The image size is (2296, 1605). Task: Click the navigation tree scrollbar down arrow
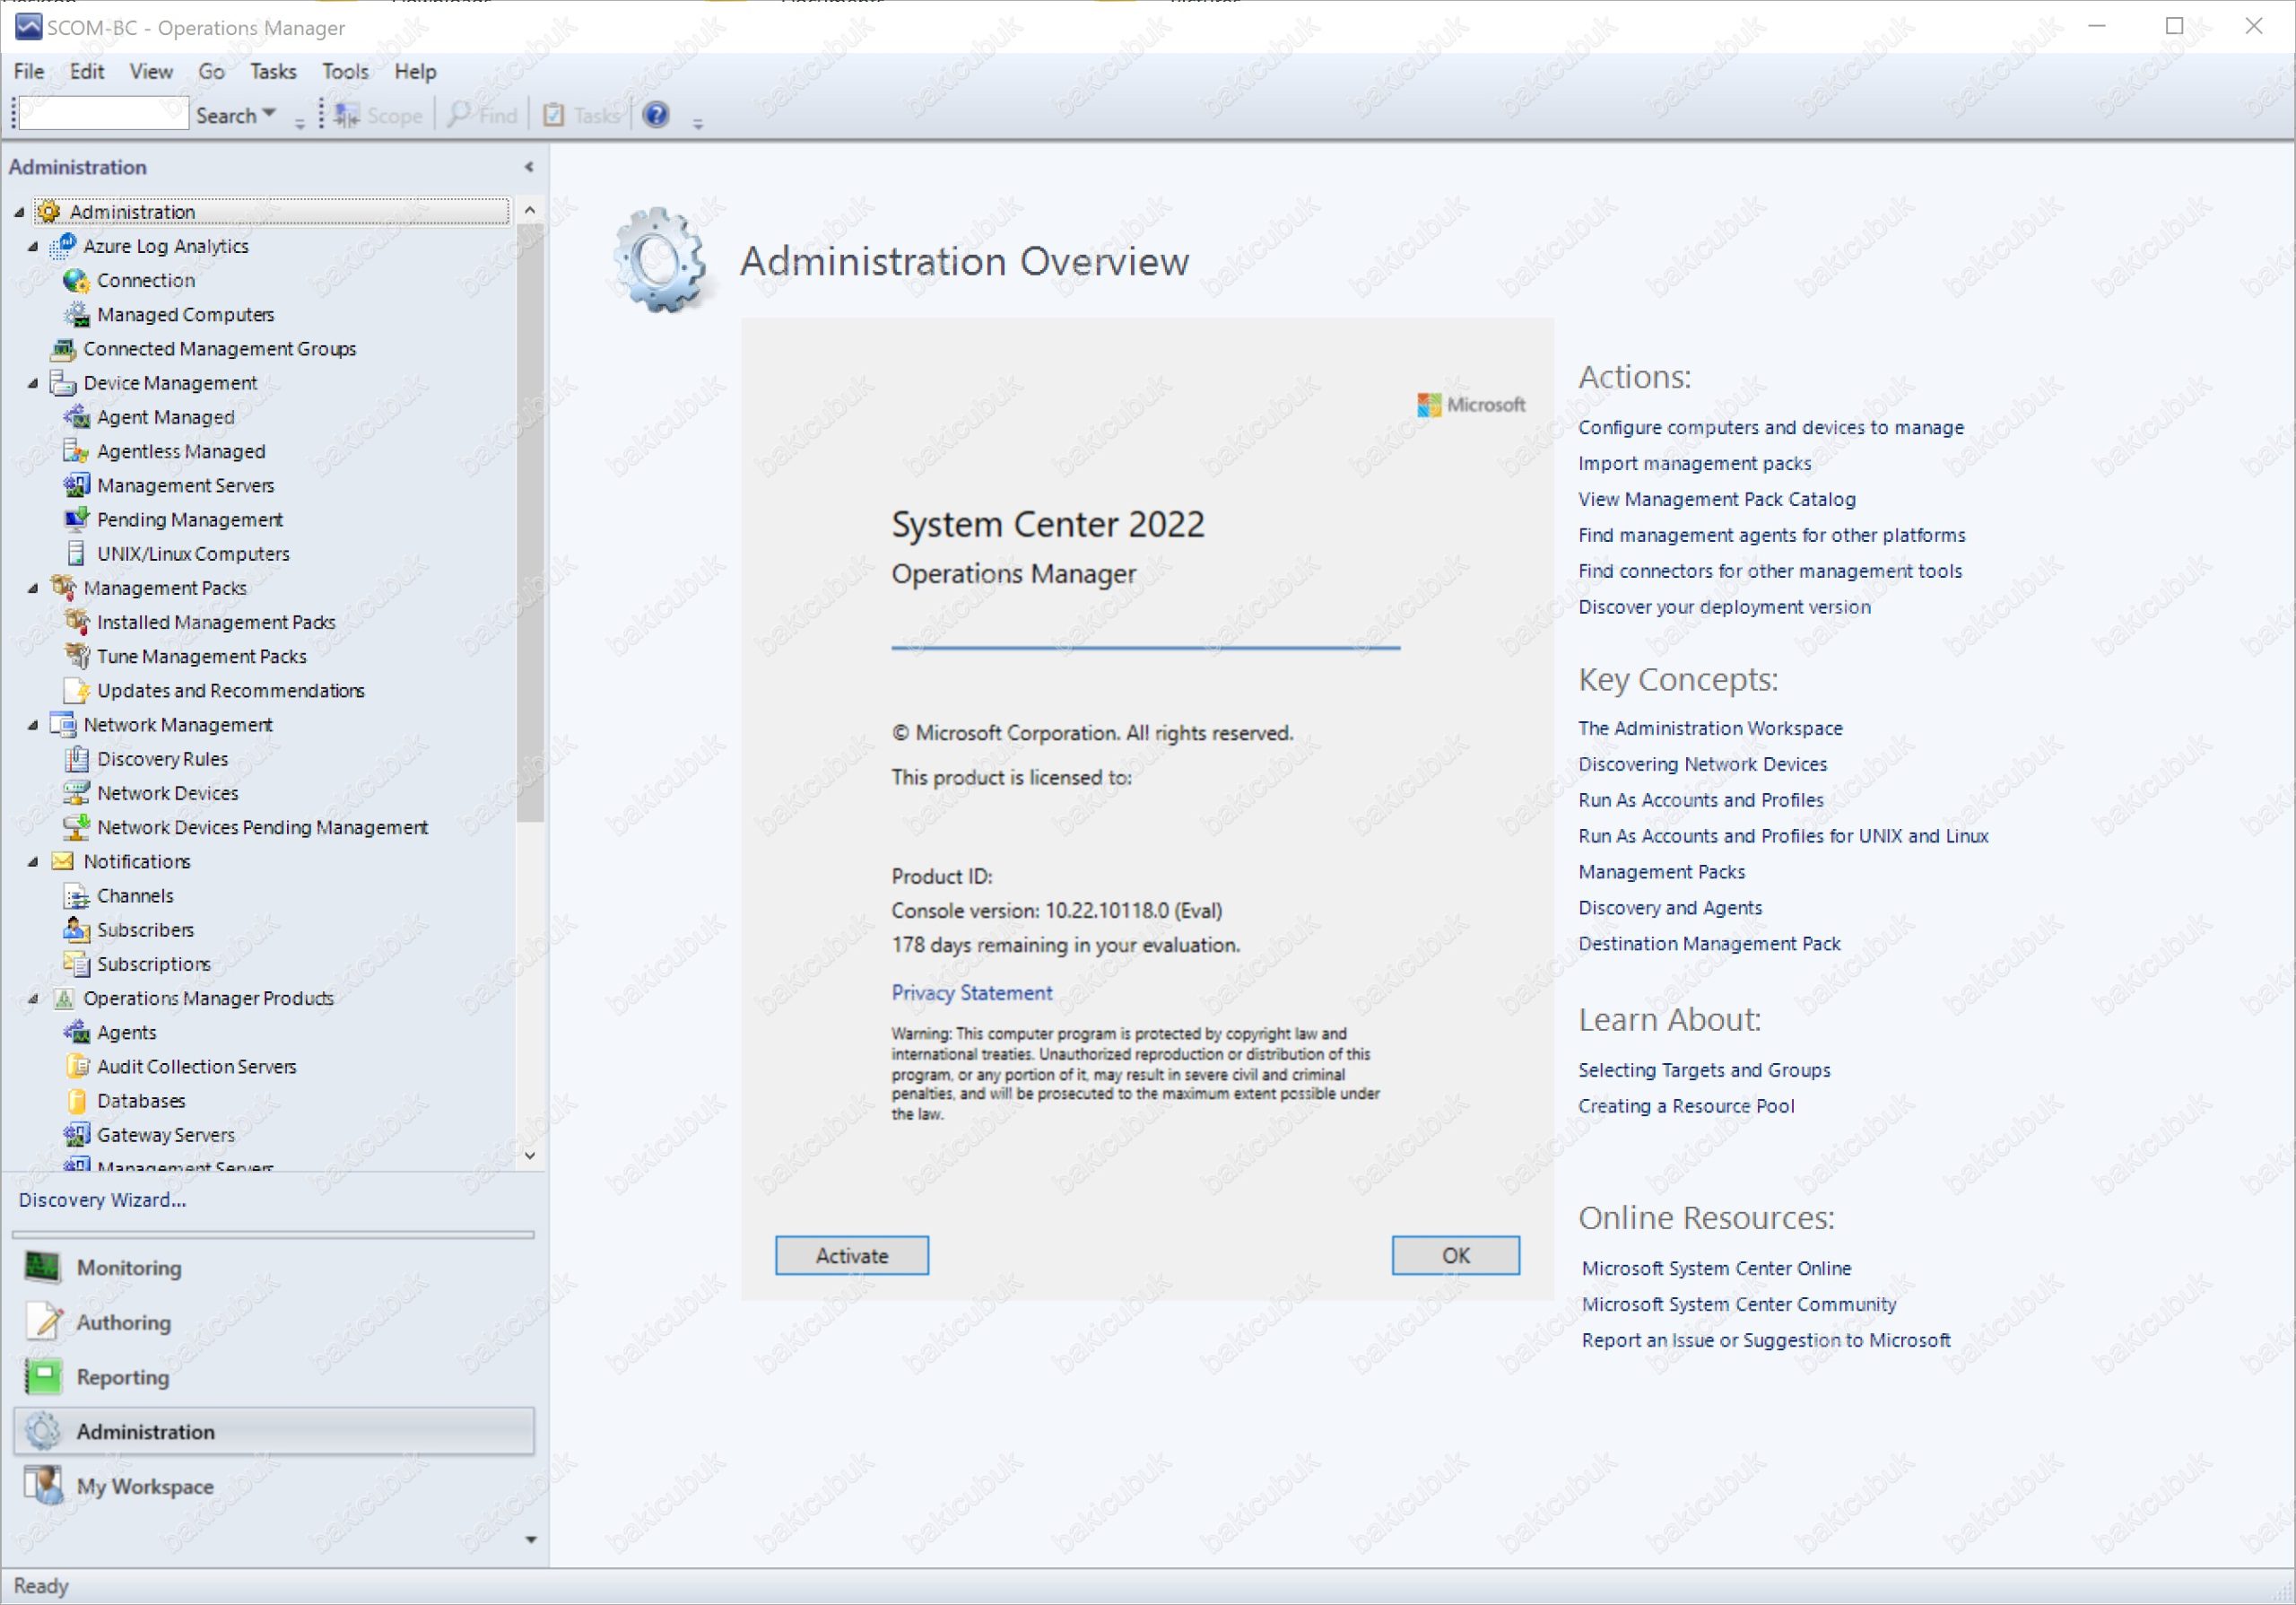tap(530, 1155)
